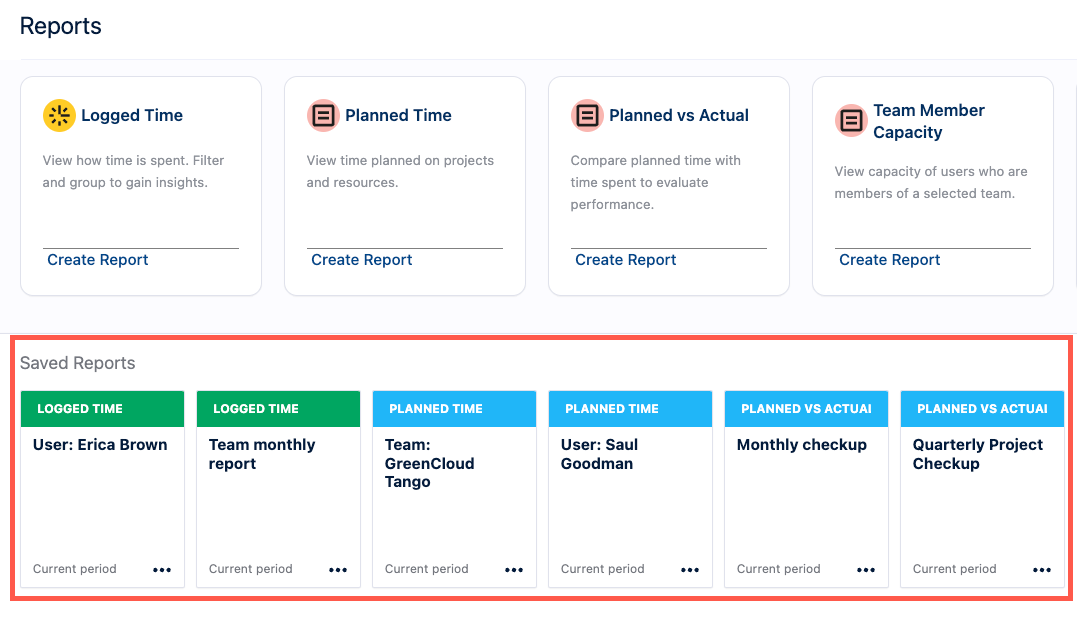Viewport: 1077px width, 617px height.
Task: Open the User: Erica Brown saved report
Action: point(100,445)
